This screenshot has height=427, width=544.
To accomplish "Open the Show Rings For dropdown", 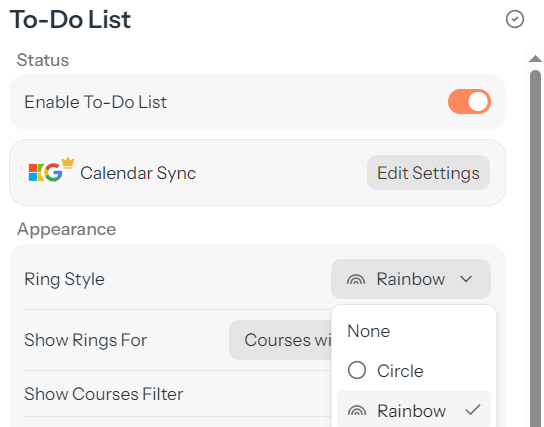I will [280, 340].
